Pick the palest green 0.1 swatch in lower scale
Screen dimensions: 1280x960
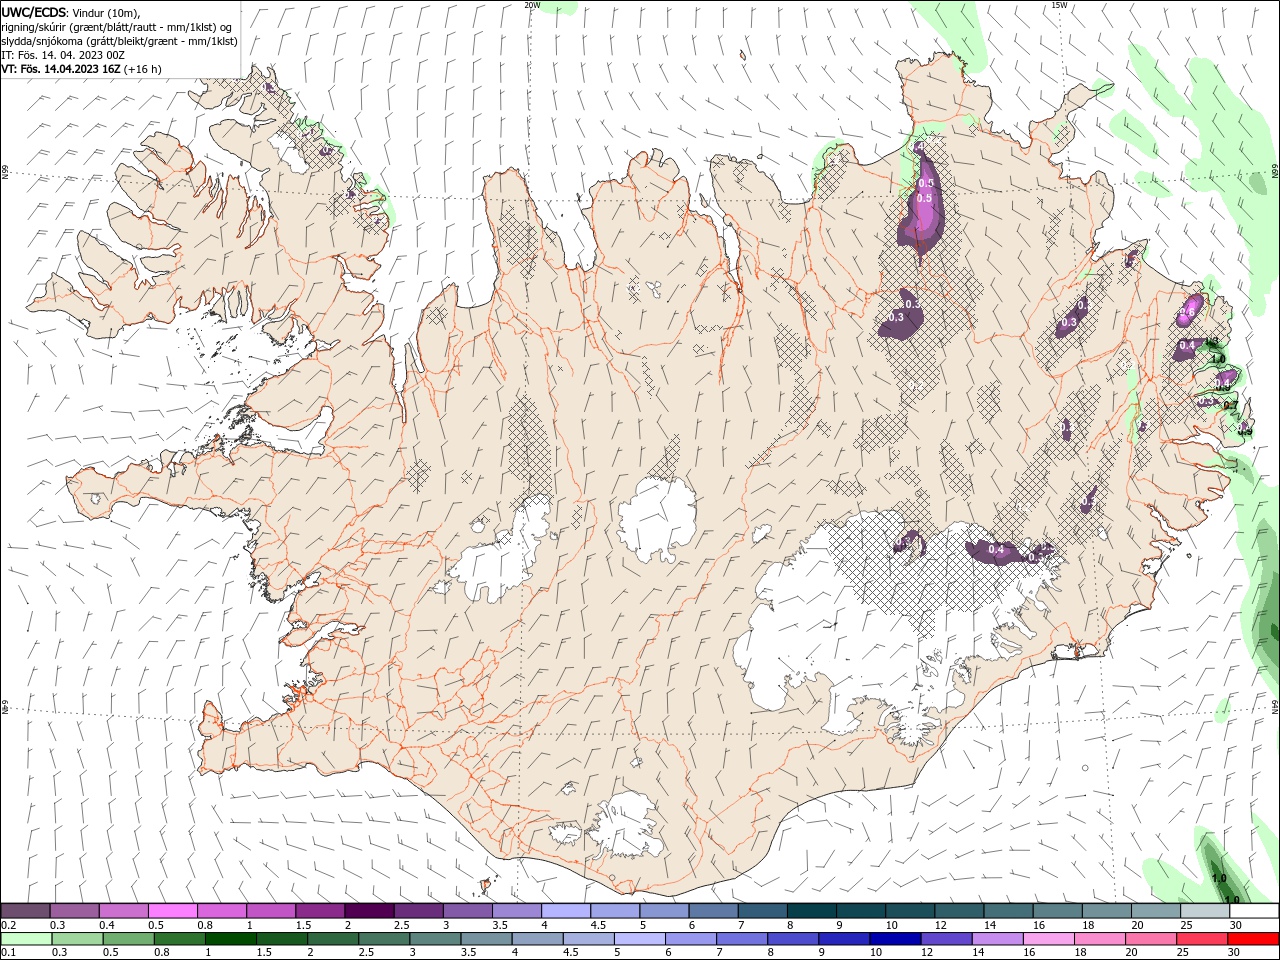point(26,939)
